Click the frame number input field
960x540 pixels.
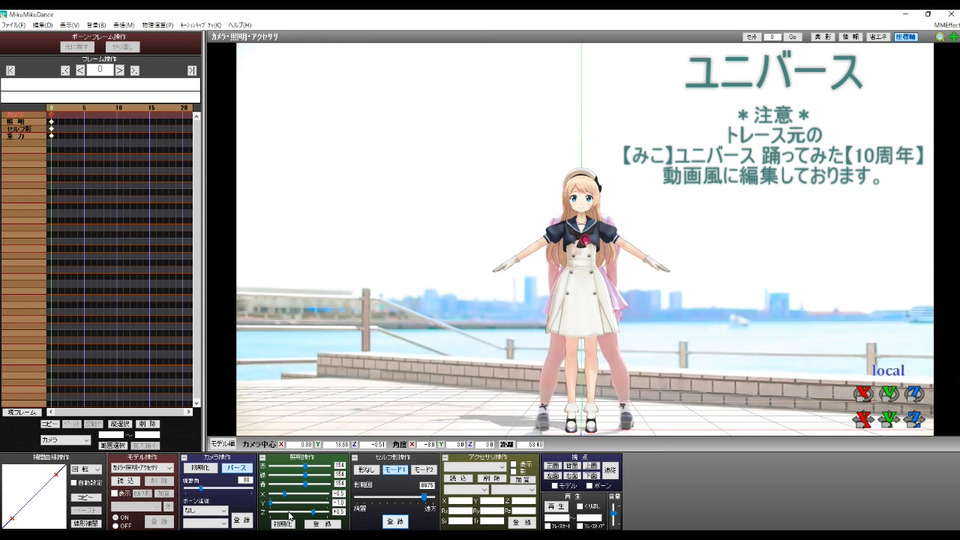tap(100, 70)
